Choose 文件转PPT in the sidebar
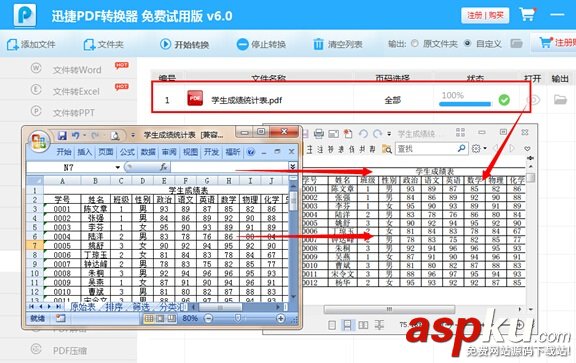The image size is (576, 363). [x=73, y=112]
